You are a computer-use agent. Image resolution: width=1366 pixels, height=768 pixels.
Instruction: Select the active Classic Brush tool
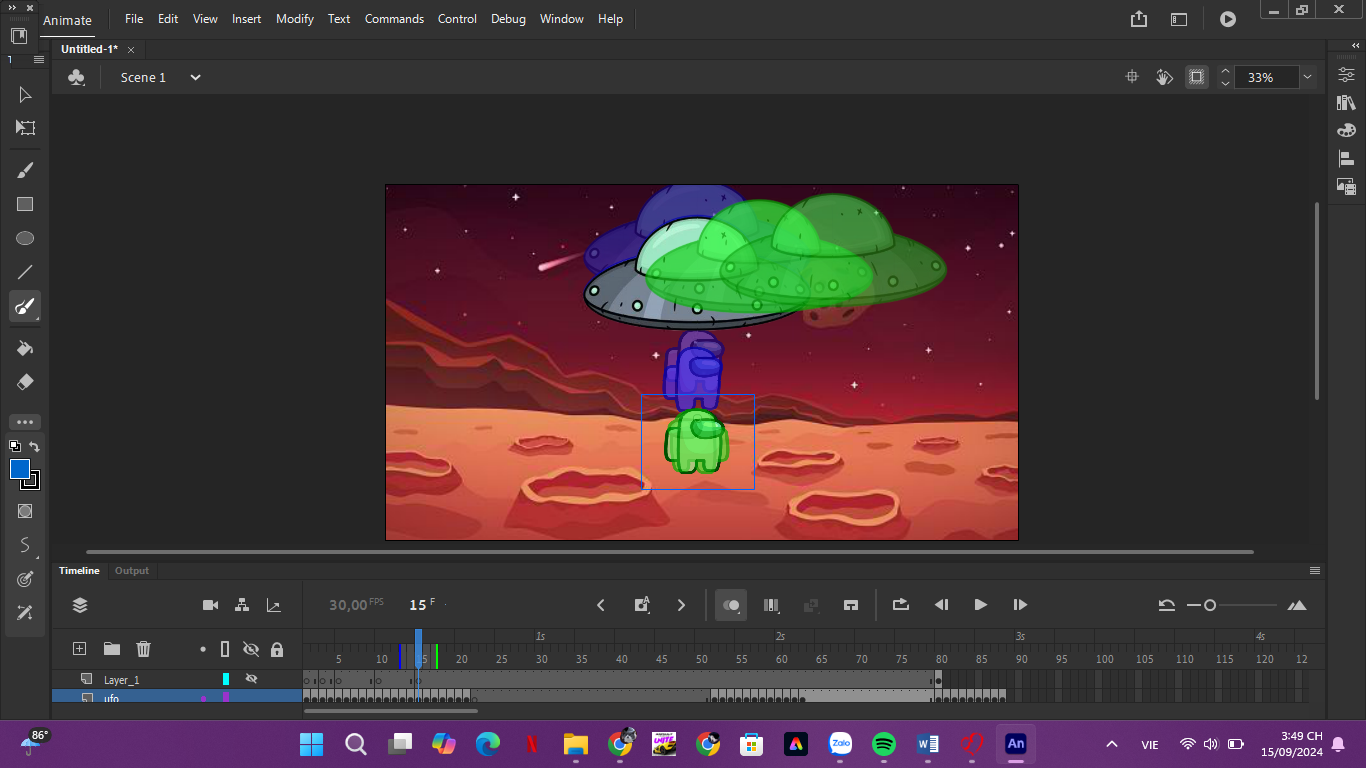click(25, 306)
